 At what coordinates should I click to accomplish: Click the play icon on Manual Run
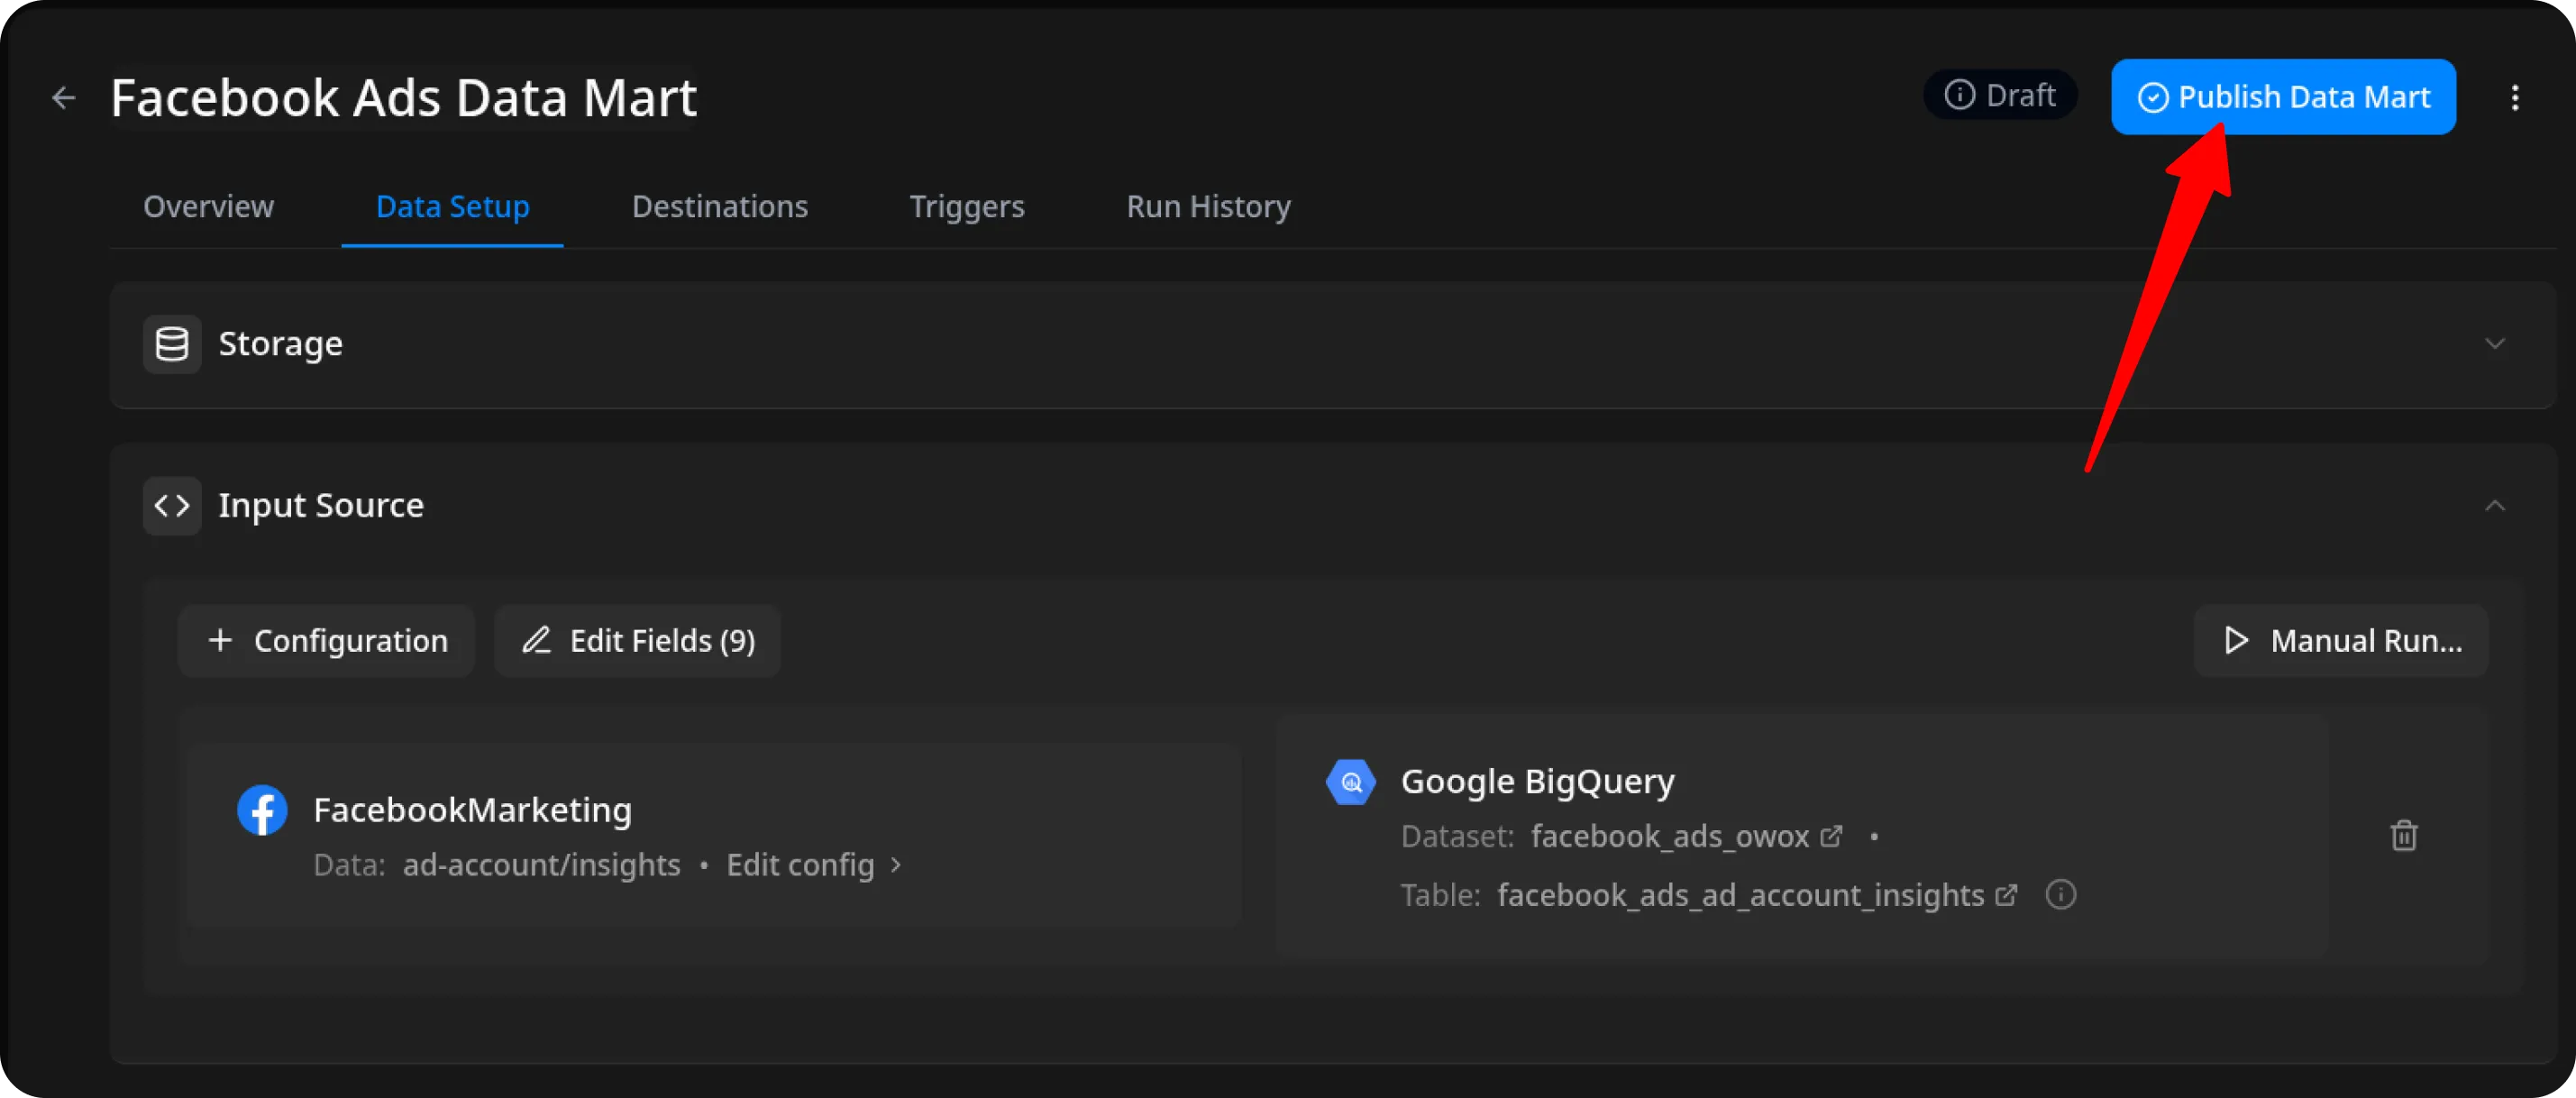point(2237,640)
